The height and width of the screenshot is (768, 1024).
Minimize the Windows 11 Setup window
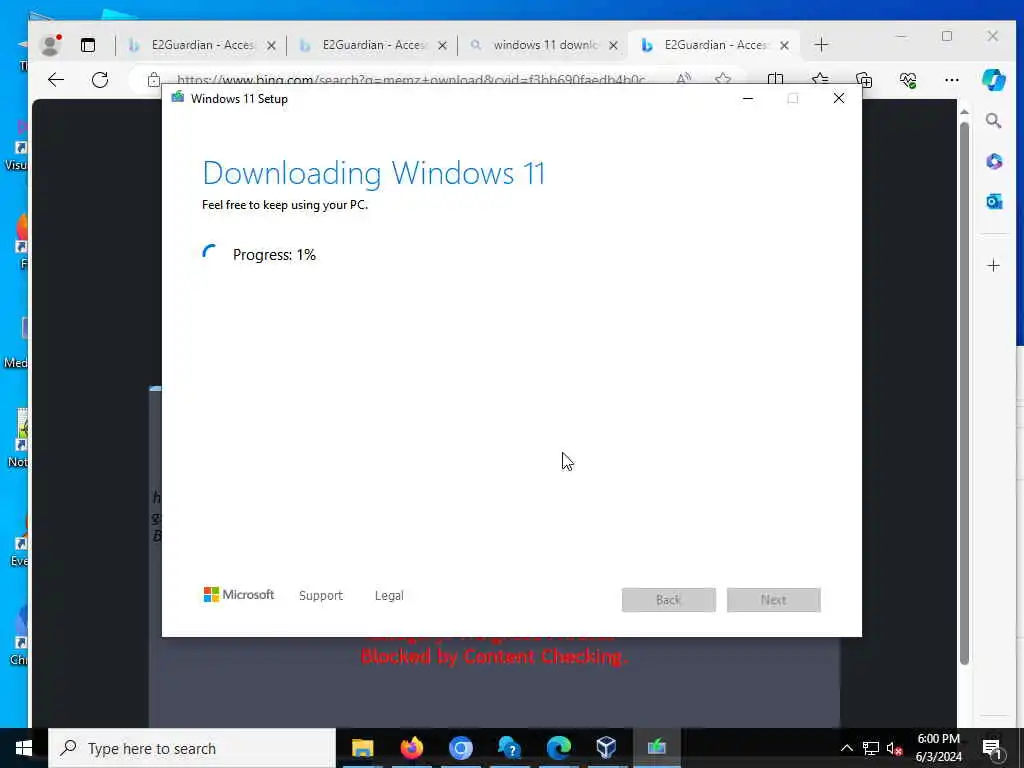[748, 99]
